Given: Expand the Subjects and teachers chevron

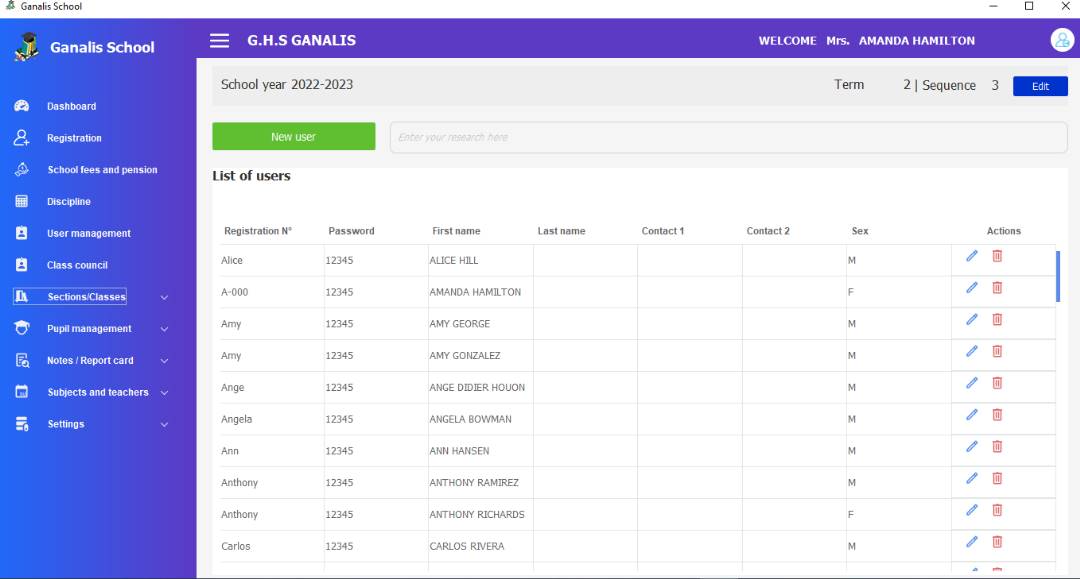Looking at the screenshot, I should coord(164,392).
